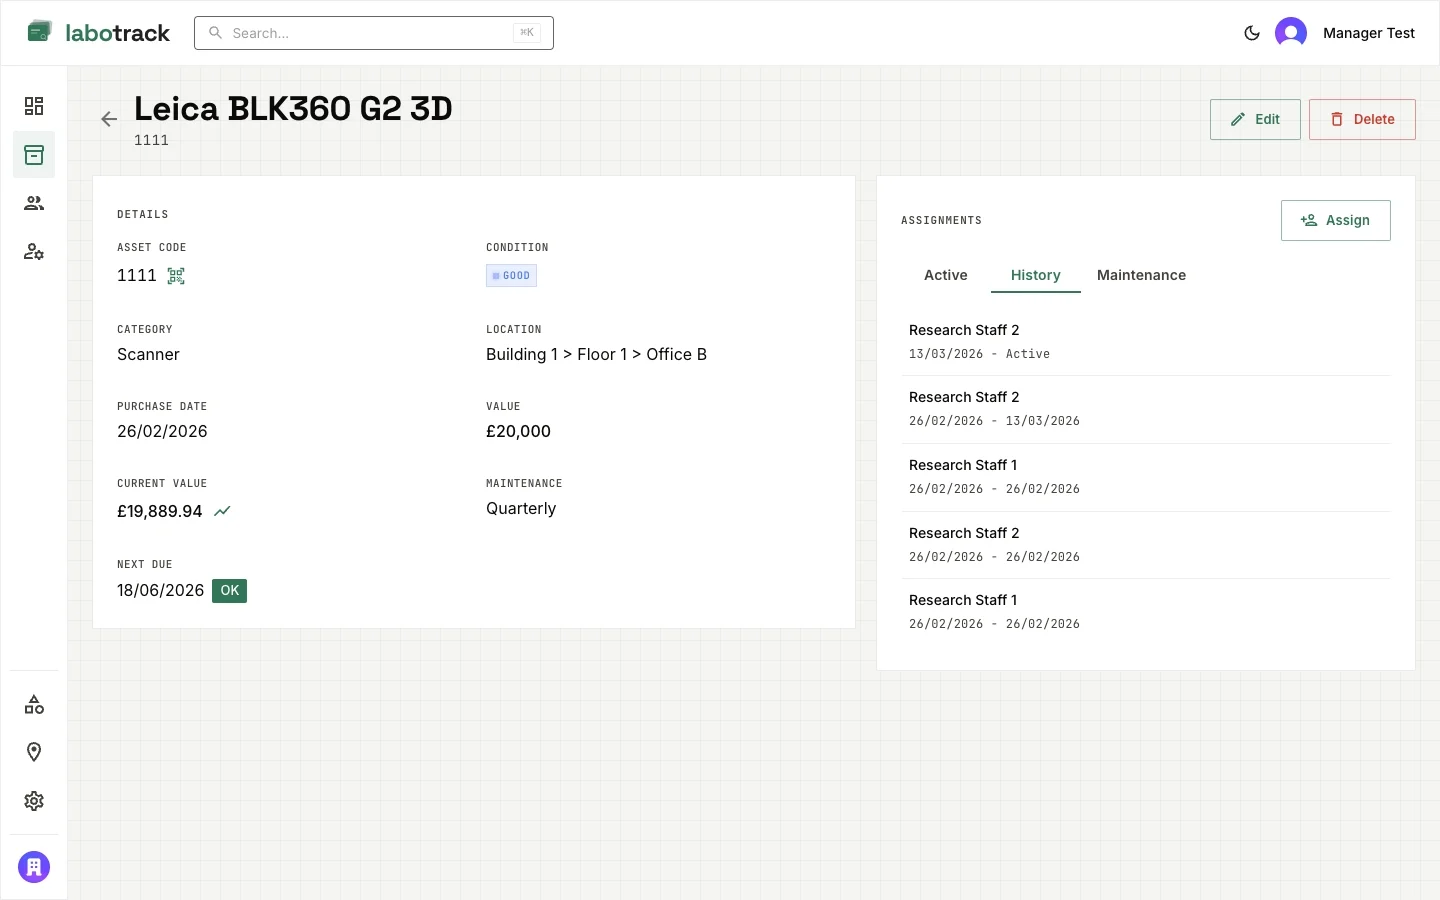
Task: Open the dashboard icon in the sidebar
Action: coord(34,106)
